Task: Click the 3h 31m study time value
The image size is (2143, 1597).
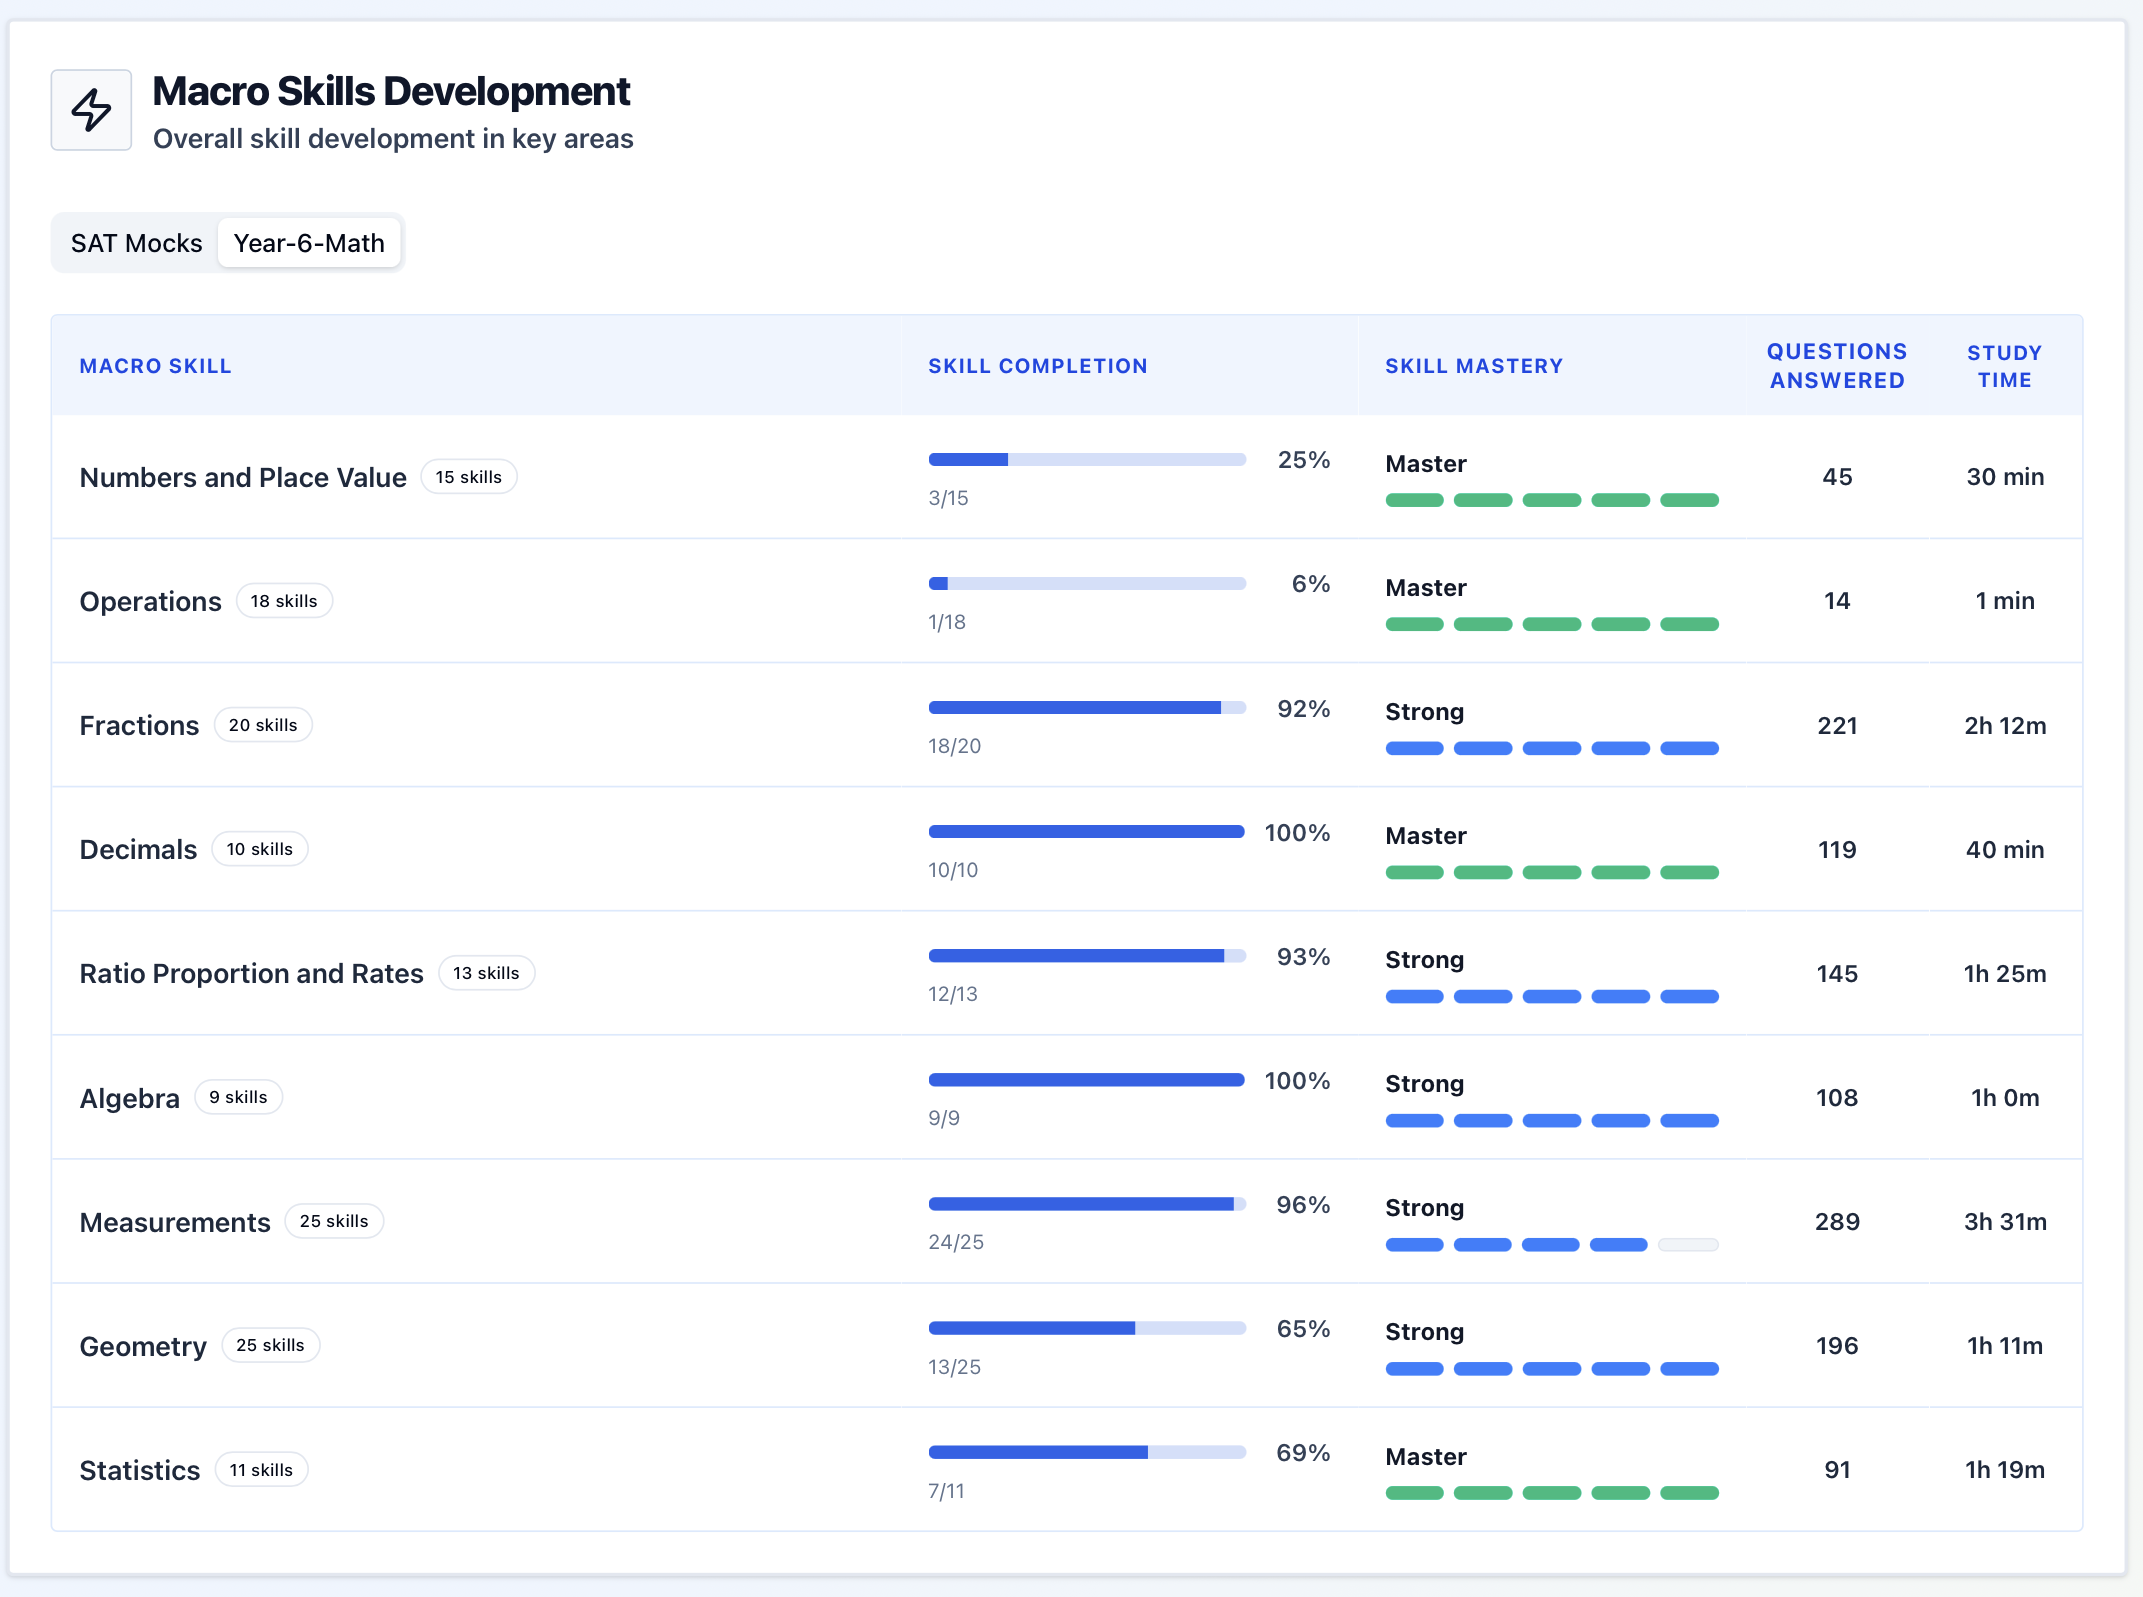Action: click(x=2005, y=1221)
